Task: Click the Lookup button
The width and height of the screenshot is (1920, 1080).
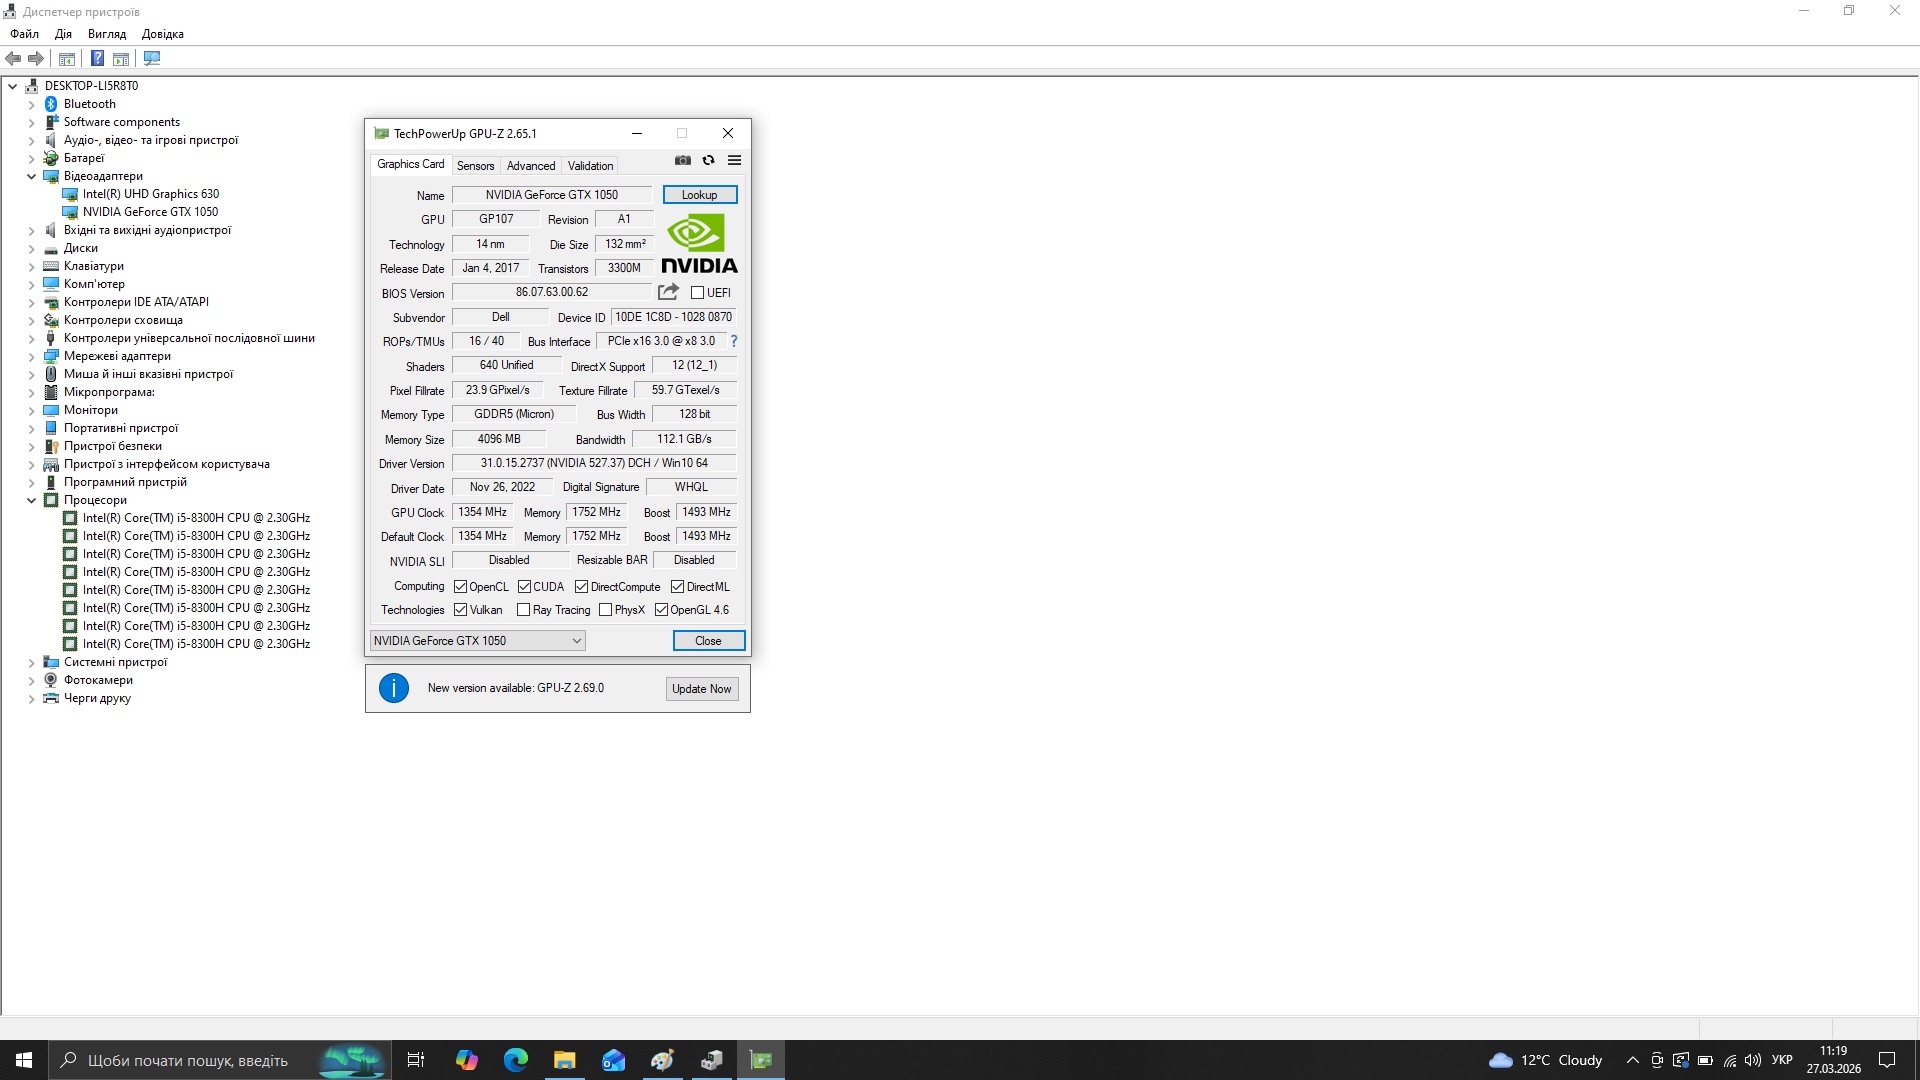Action: click(699, 195)
